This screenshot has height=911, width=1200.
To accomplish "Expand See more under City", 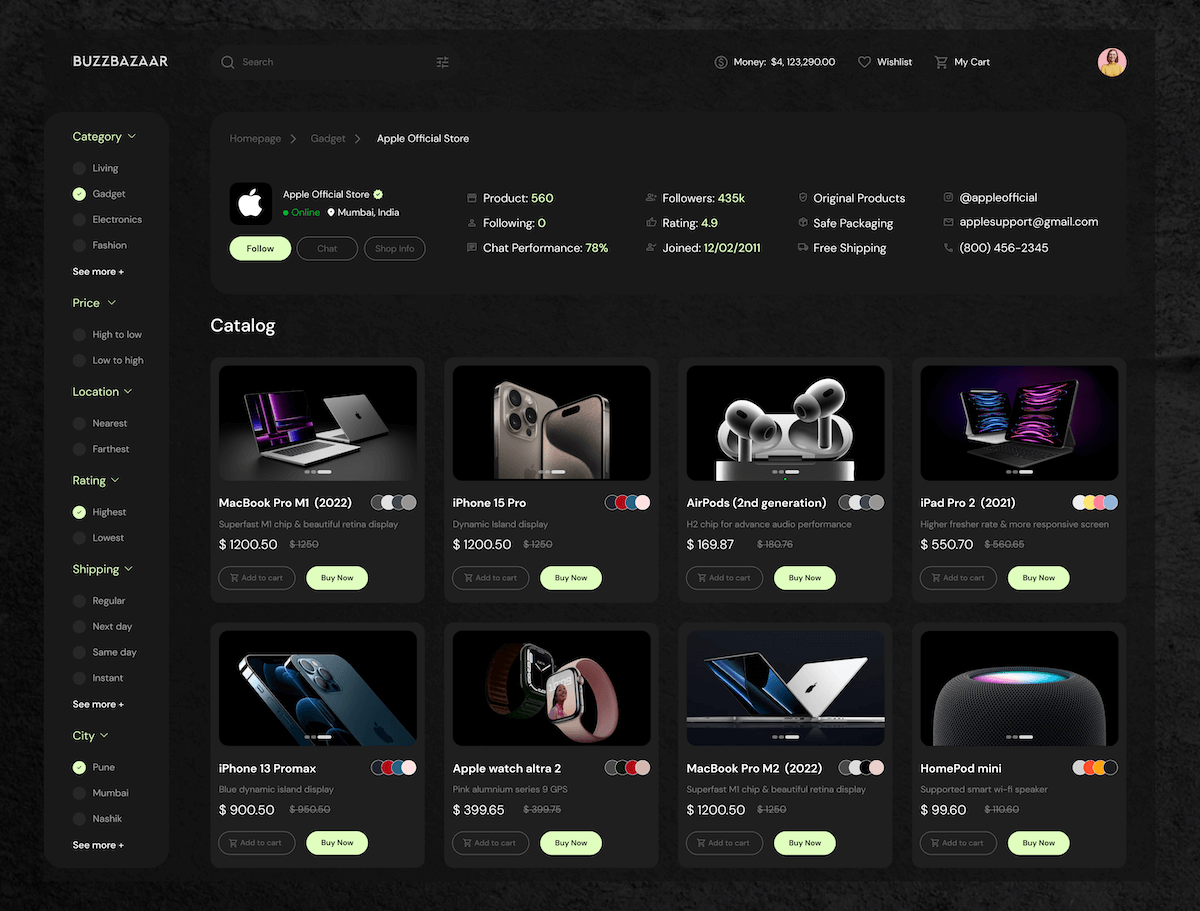I will (98, 846).
